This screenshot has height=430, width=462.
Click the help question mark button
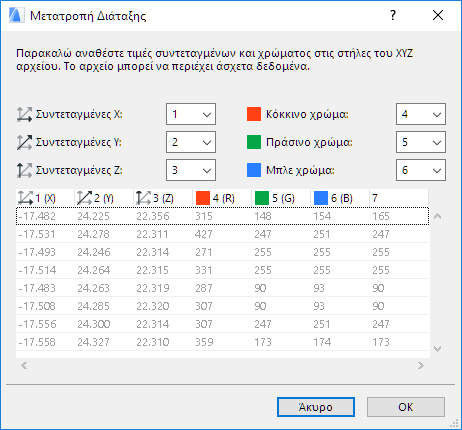[x=393, y=15]
